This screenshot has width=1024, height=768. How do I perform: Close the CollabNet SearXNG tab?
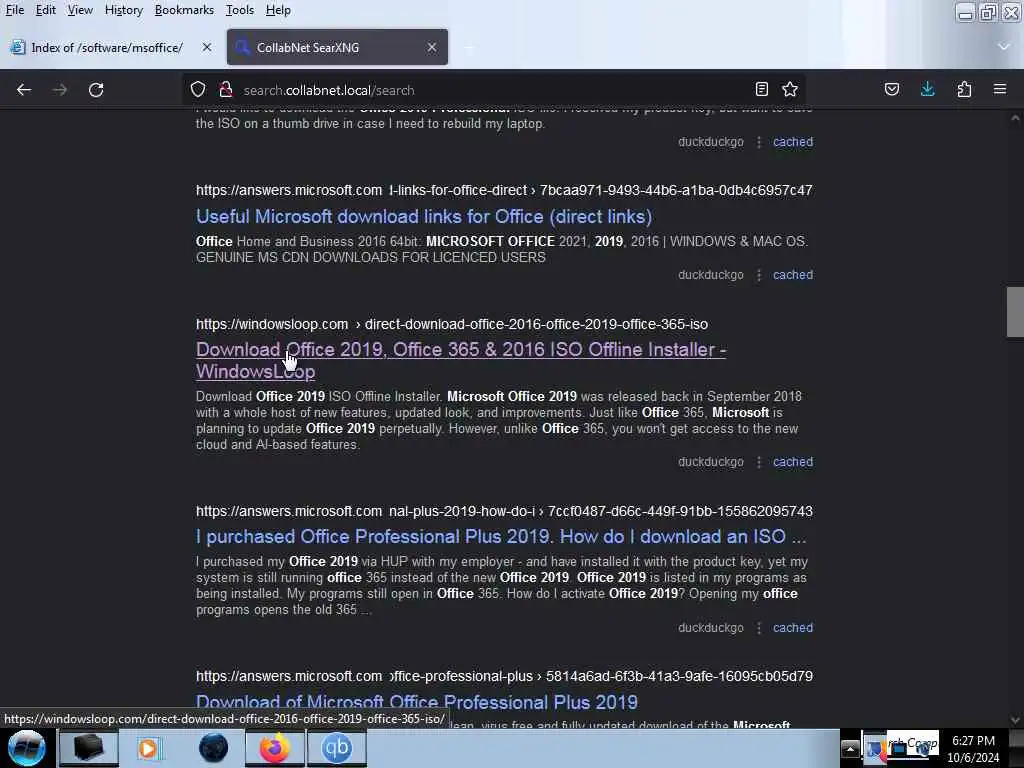point(432,47)
